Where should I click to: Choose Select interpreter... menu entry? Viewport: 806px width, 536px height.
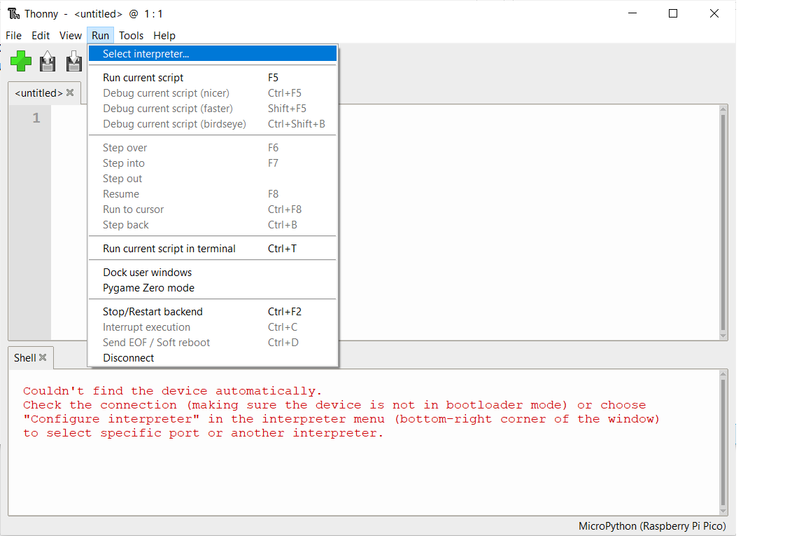213,53
